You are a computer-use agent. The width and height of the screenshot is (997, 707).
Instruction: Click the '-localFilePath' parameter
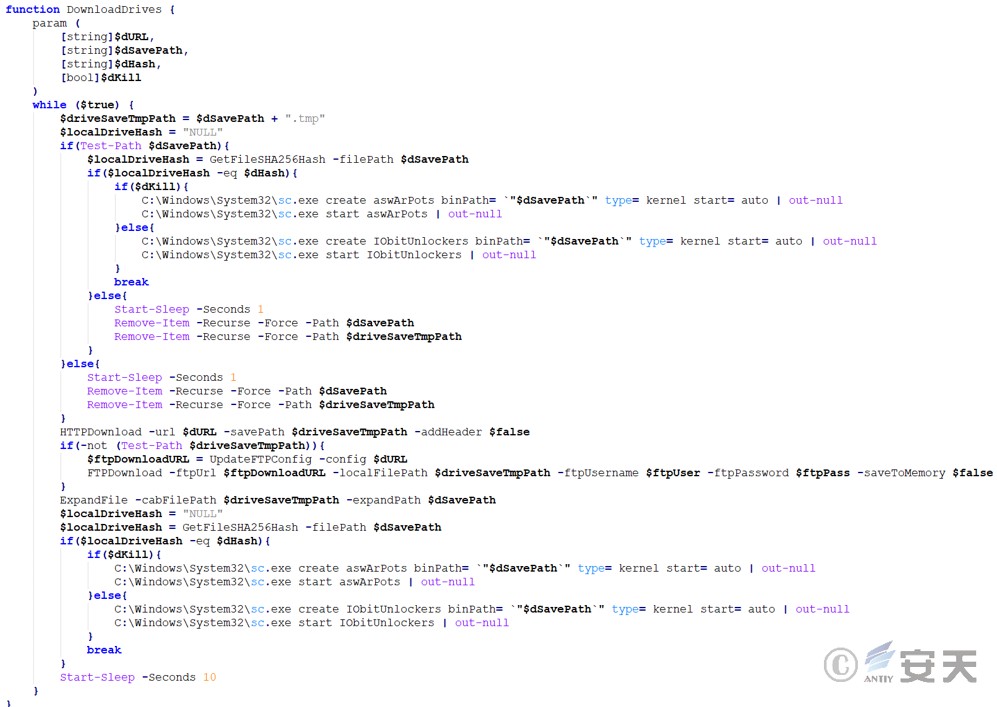coord(380,473)
